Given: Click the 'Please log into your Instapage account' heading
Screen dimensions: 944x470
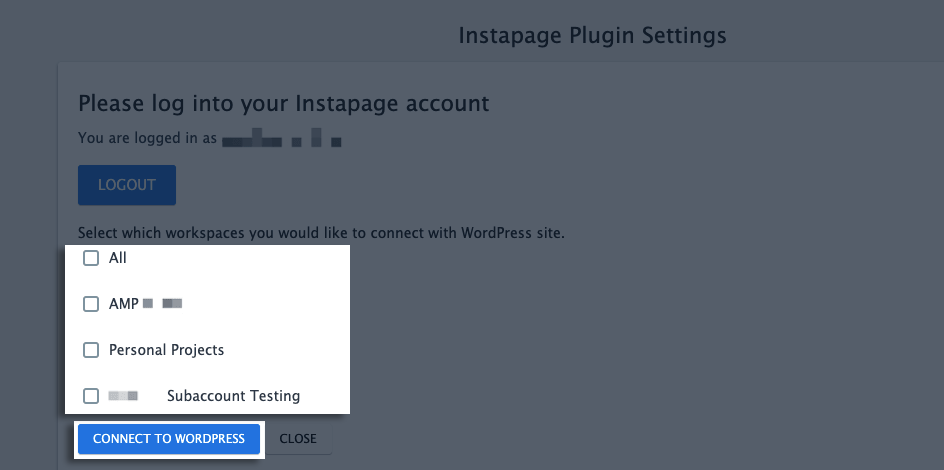Looking at the screenshot, I should click(284, 103).
